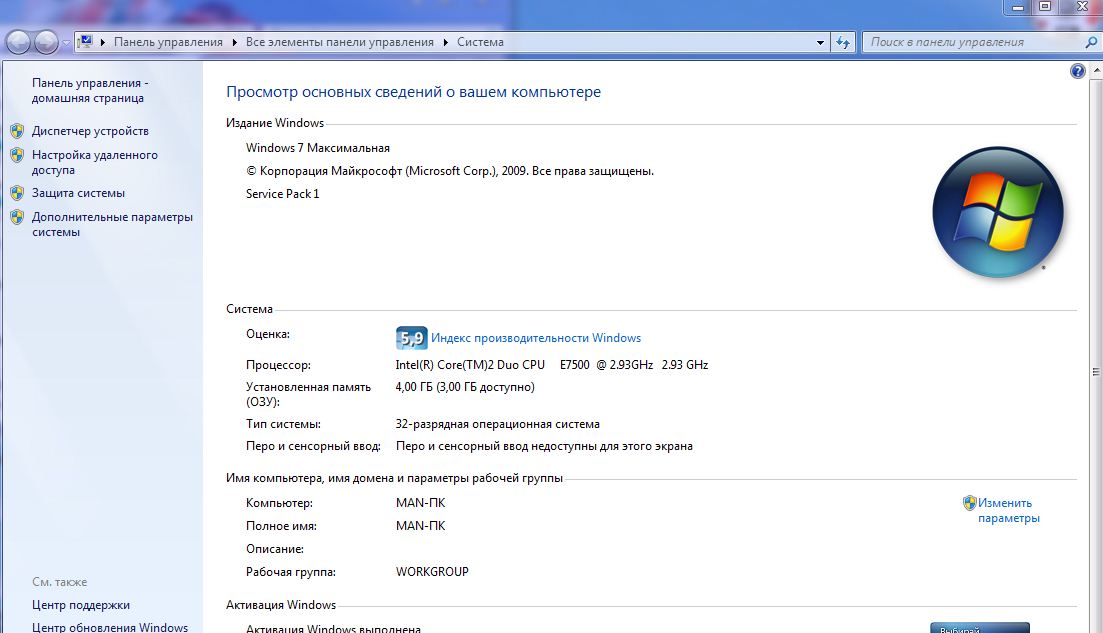
Task: Select 'MAN-ПК' value next to 'Полное имя:'
Action: point(420,525)
